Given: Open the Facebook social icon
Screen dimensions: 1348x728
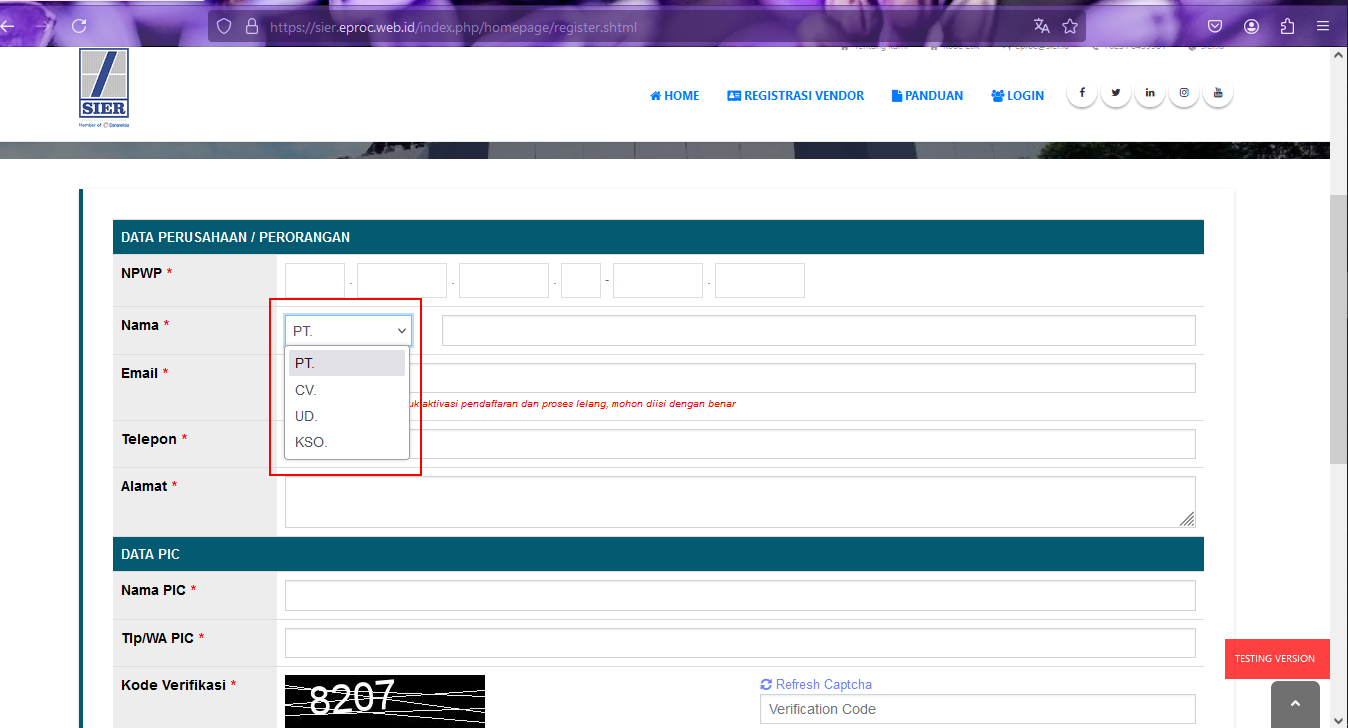Looking at the screenshot, I should point(1082,93).
